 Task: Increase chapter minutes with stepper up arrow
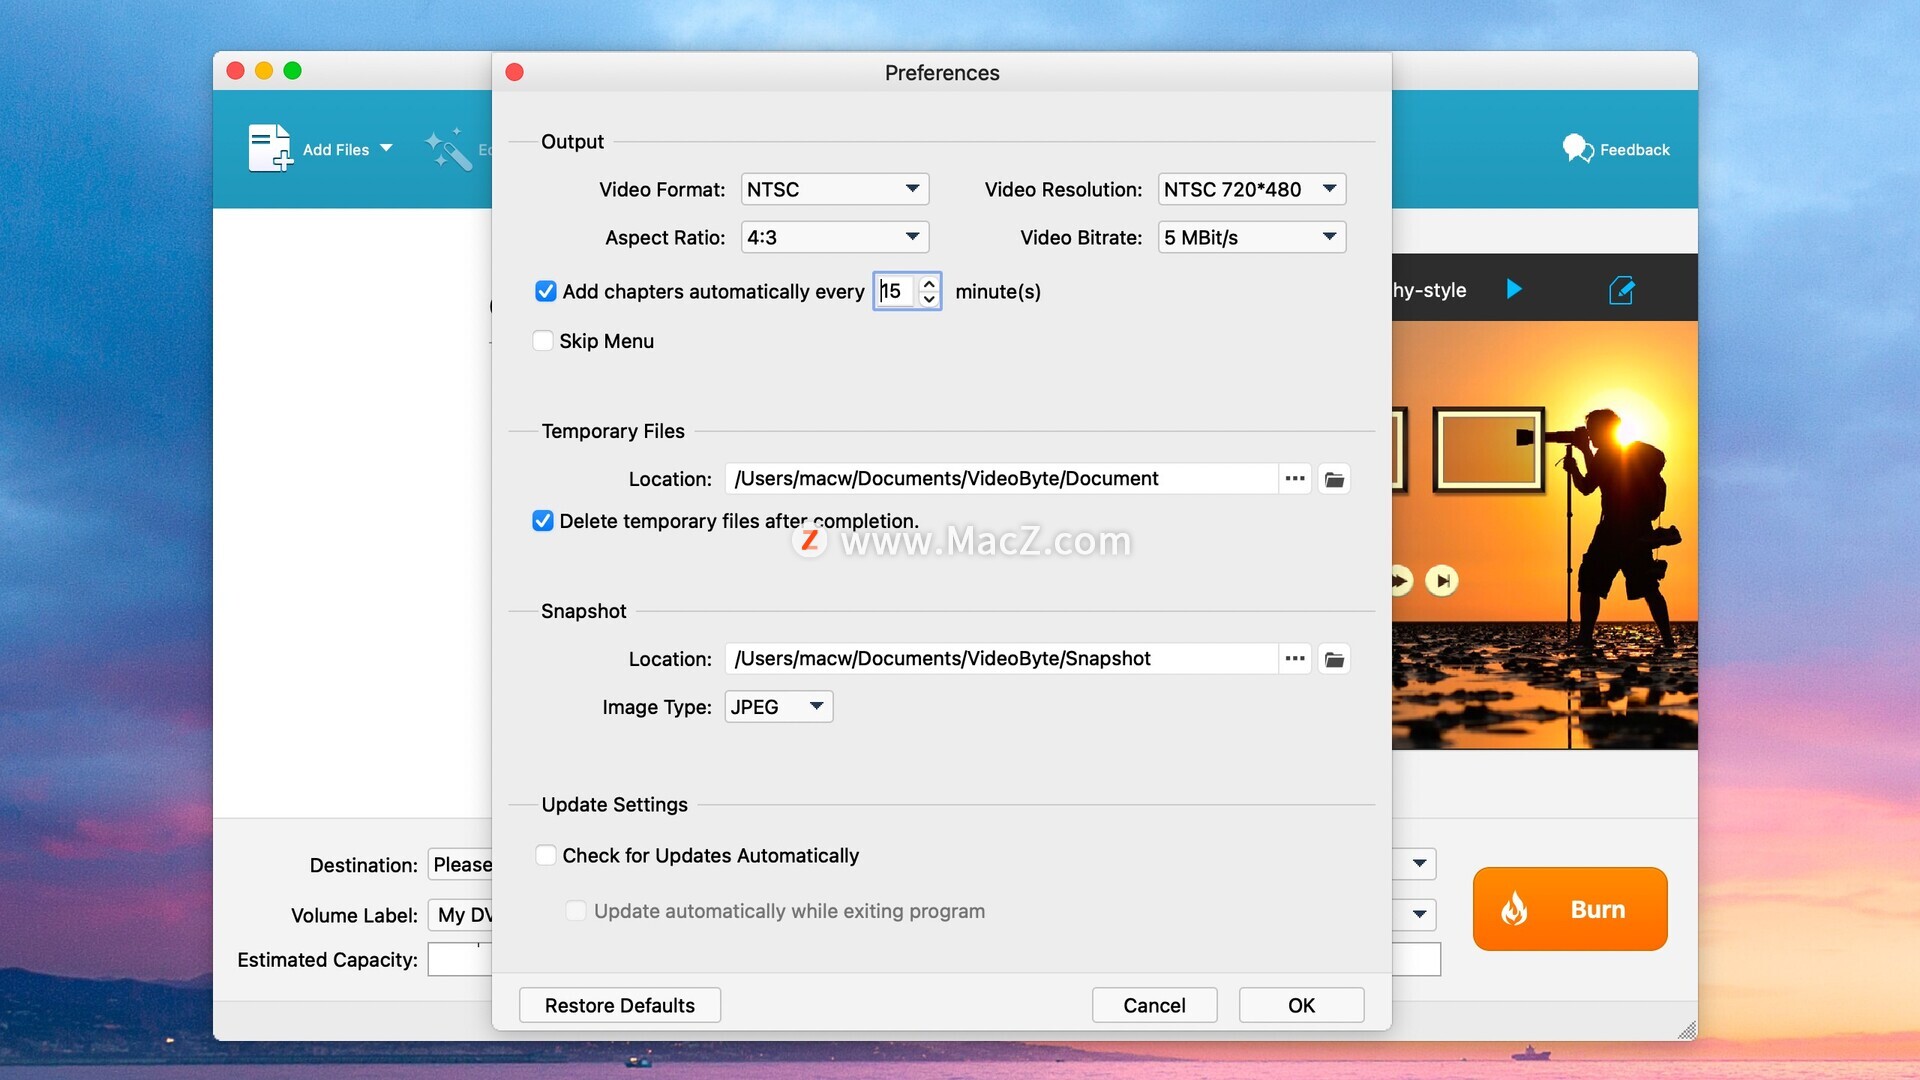929,283
